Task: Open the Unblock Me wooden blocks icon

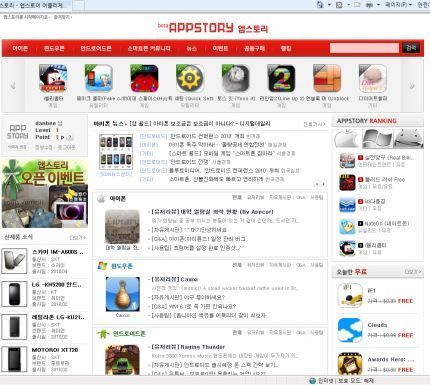Action: pos(327,79)
